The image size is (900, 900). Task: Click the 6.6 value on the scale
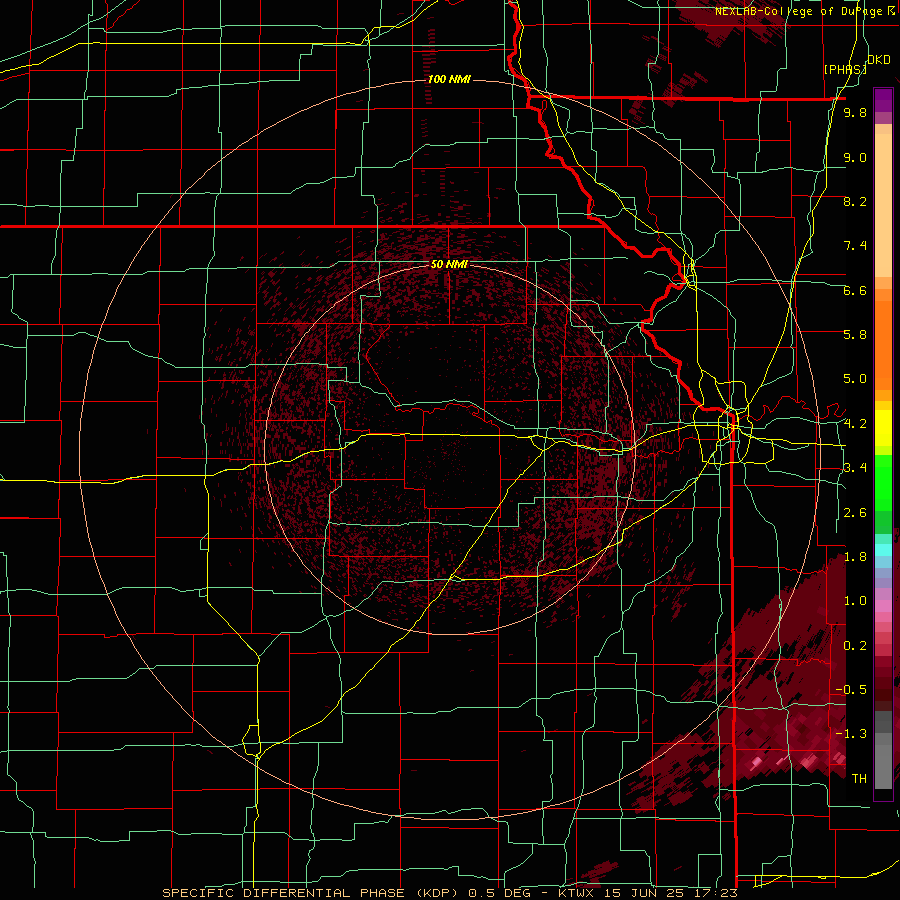pos(855,290)
